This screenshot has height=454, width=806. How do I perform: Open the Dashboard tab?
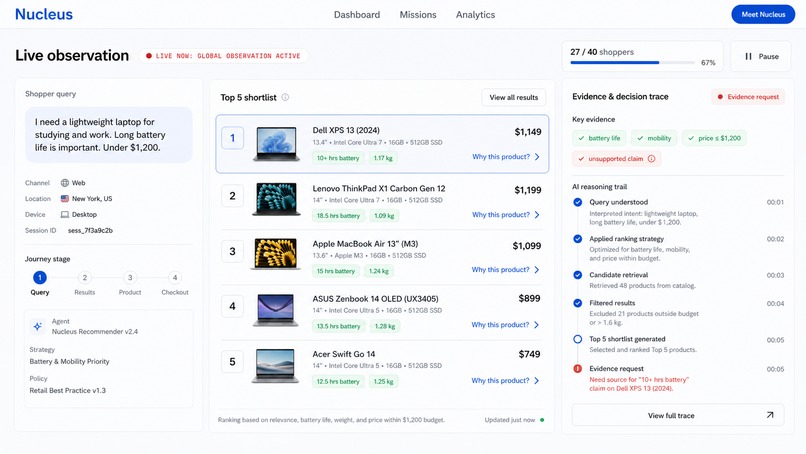point(357,15)
